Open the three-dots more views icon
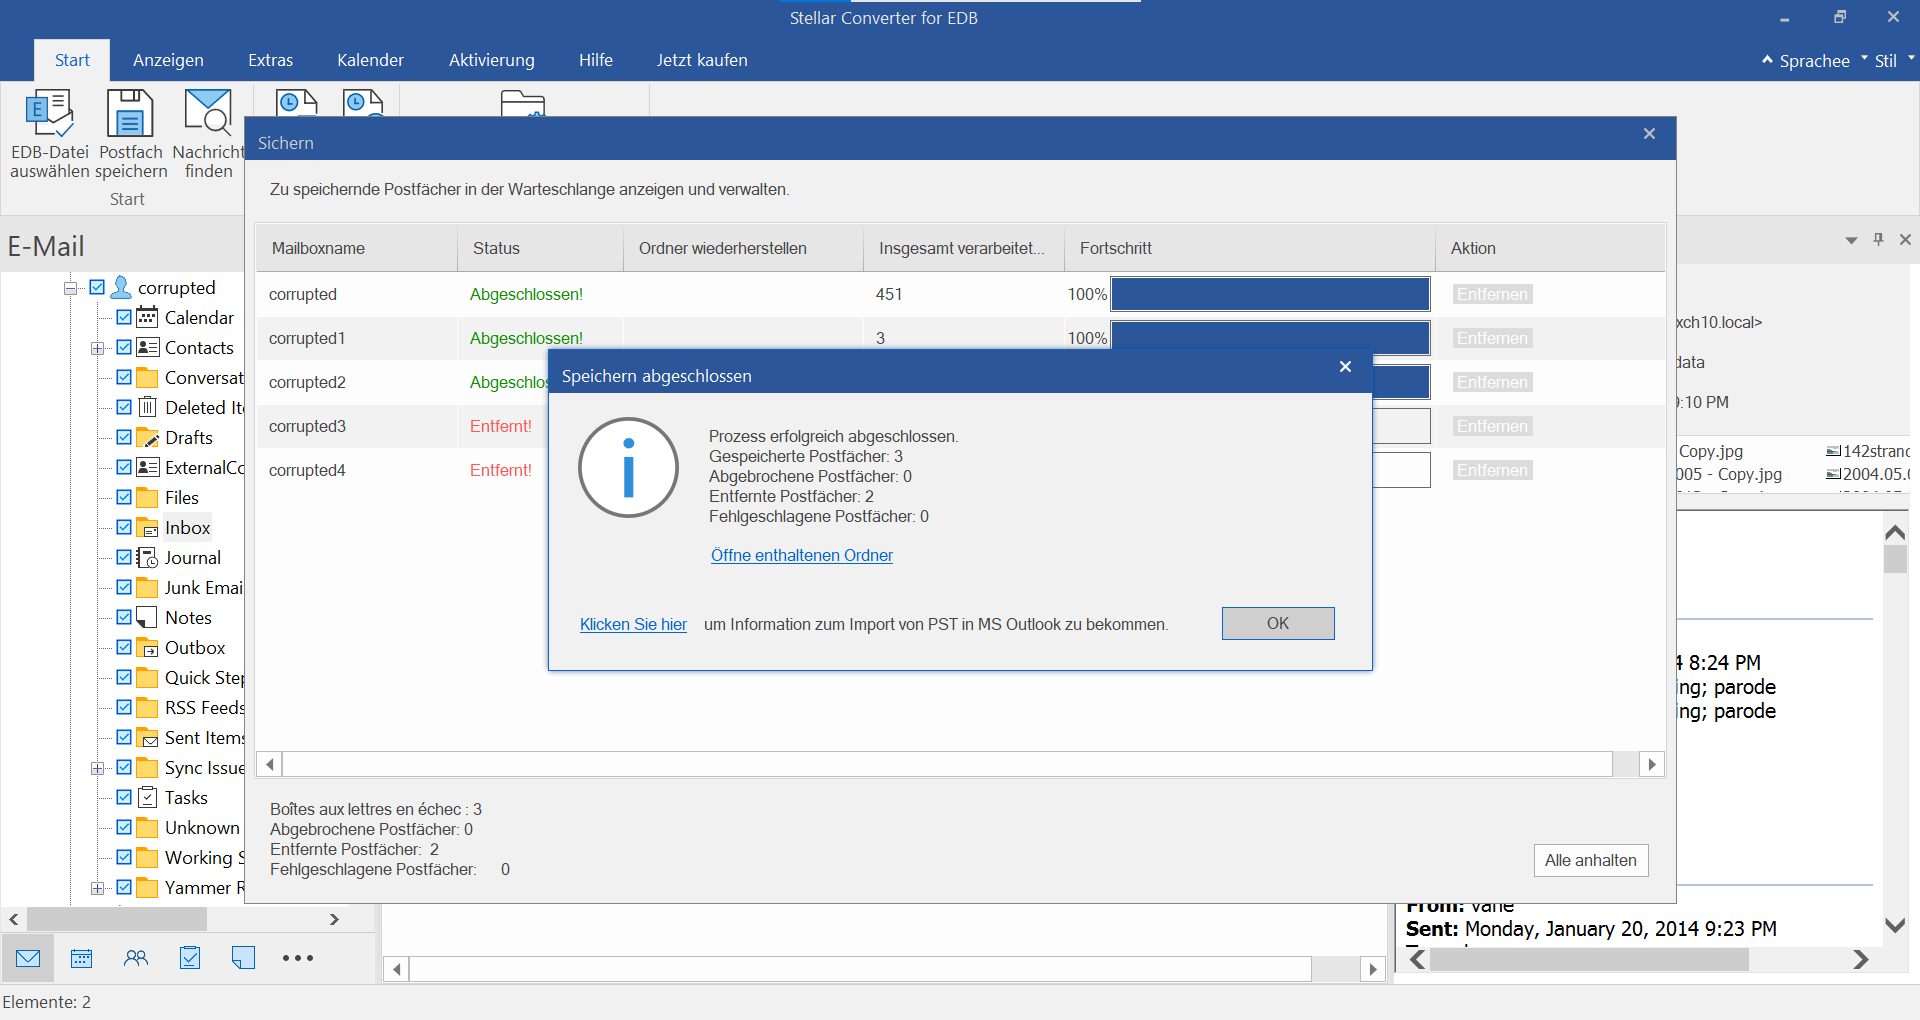The width and height of the screenshot is (1920, 1020). (x=297, y=958)
